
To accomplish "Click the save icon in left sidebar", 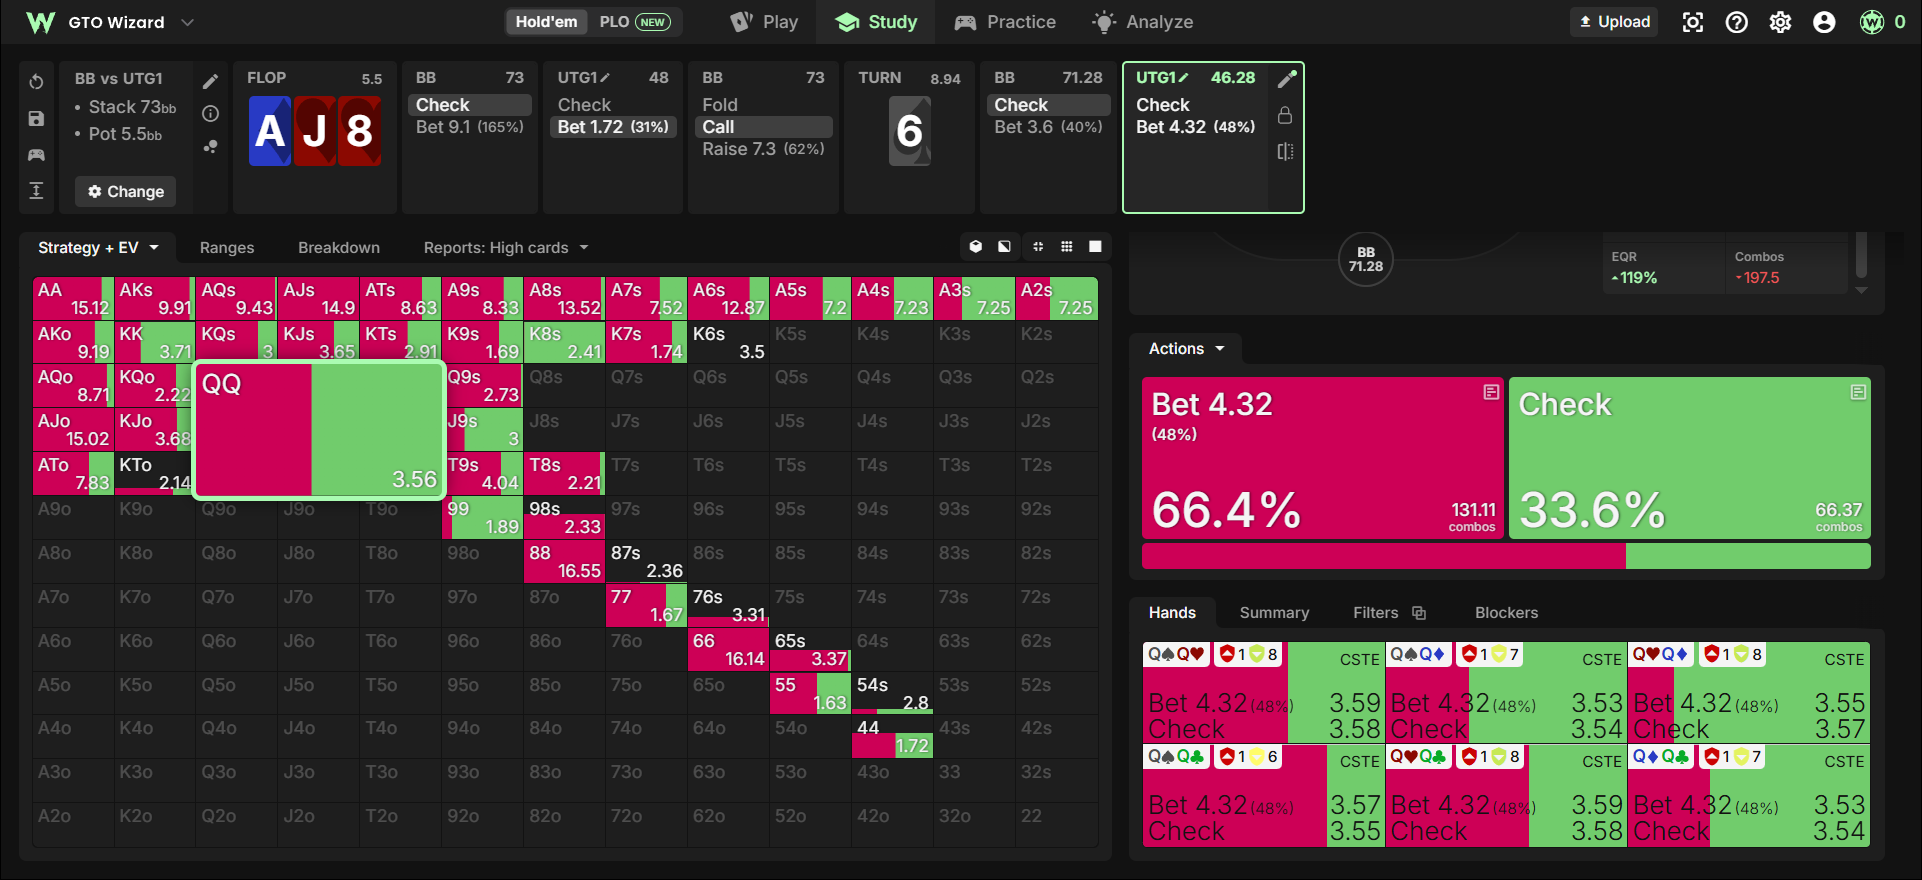I will pos(36,119).
